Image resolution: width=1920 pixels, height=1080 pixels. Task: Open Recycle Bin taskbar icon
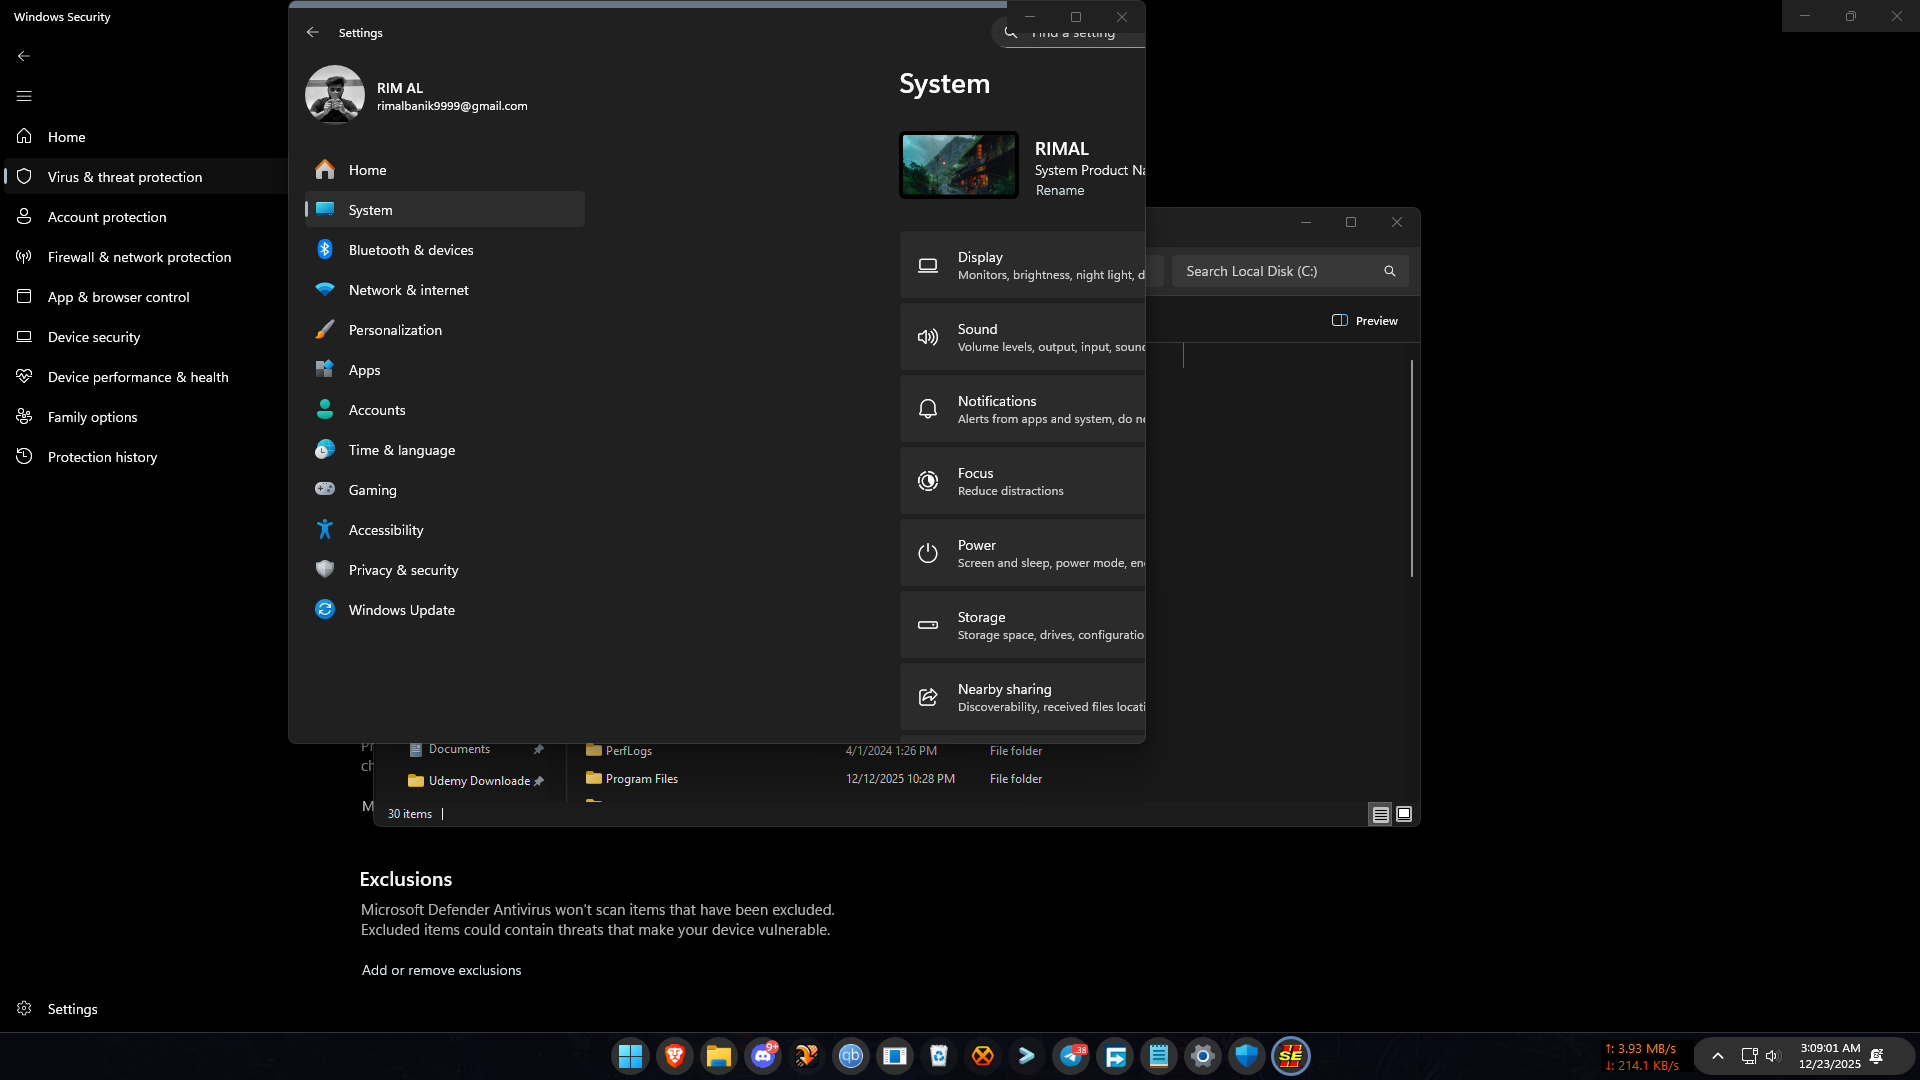(x=939, y=1056)
